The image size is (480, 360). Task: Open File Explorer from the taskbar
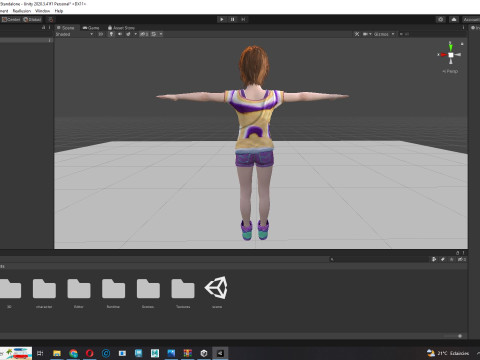coord(57,353)
